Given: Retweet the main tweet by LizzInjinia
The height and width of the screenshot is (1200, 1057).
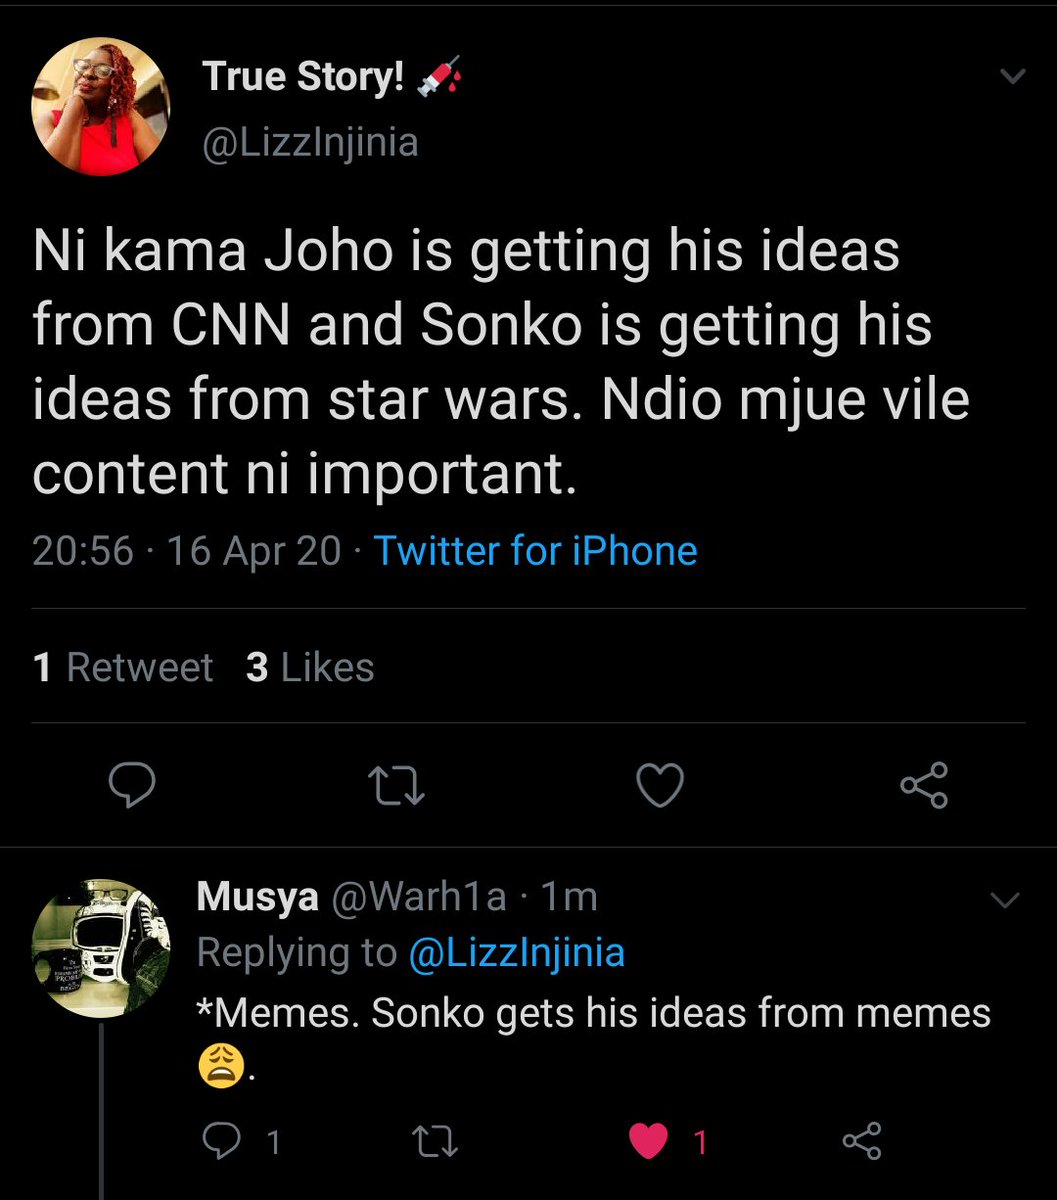Looking at the screenshot, I should tap(397, 785).
